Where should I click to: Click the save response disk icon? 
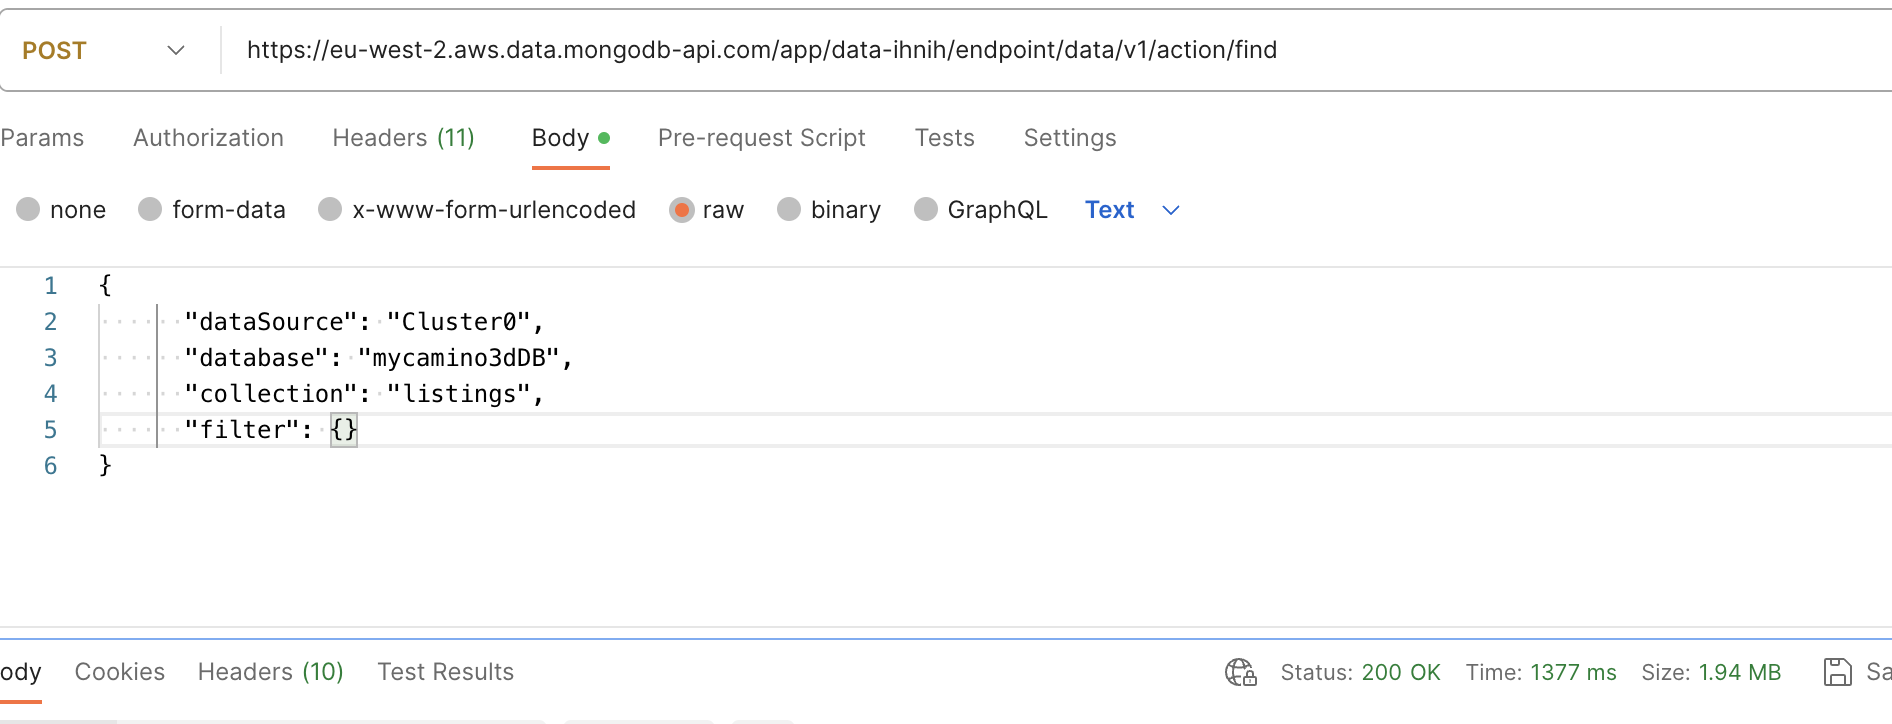[x=1837, y=672]
